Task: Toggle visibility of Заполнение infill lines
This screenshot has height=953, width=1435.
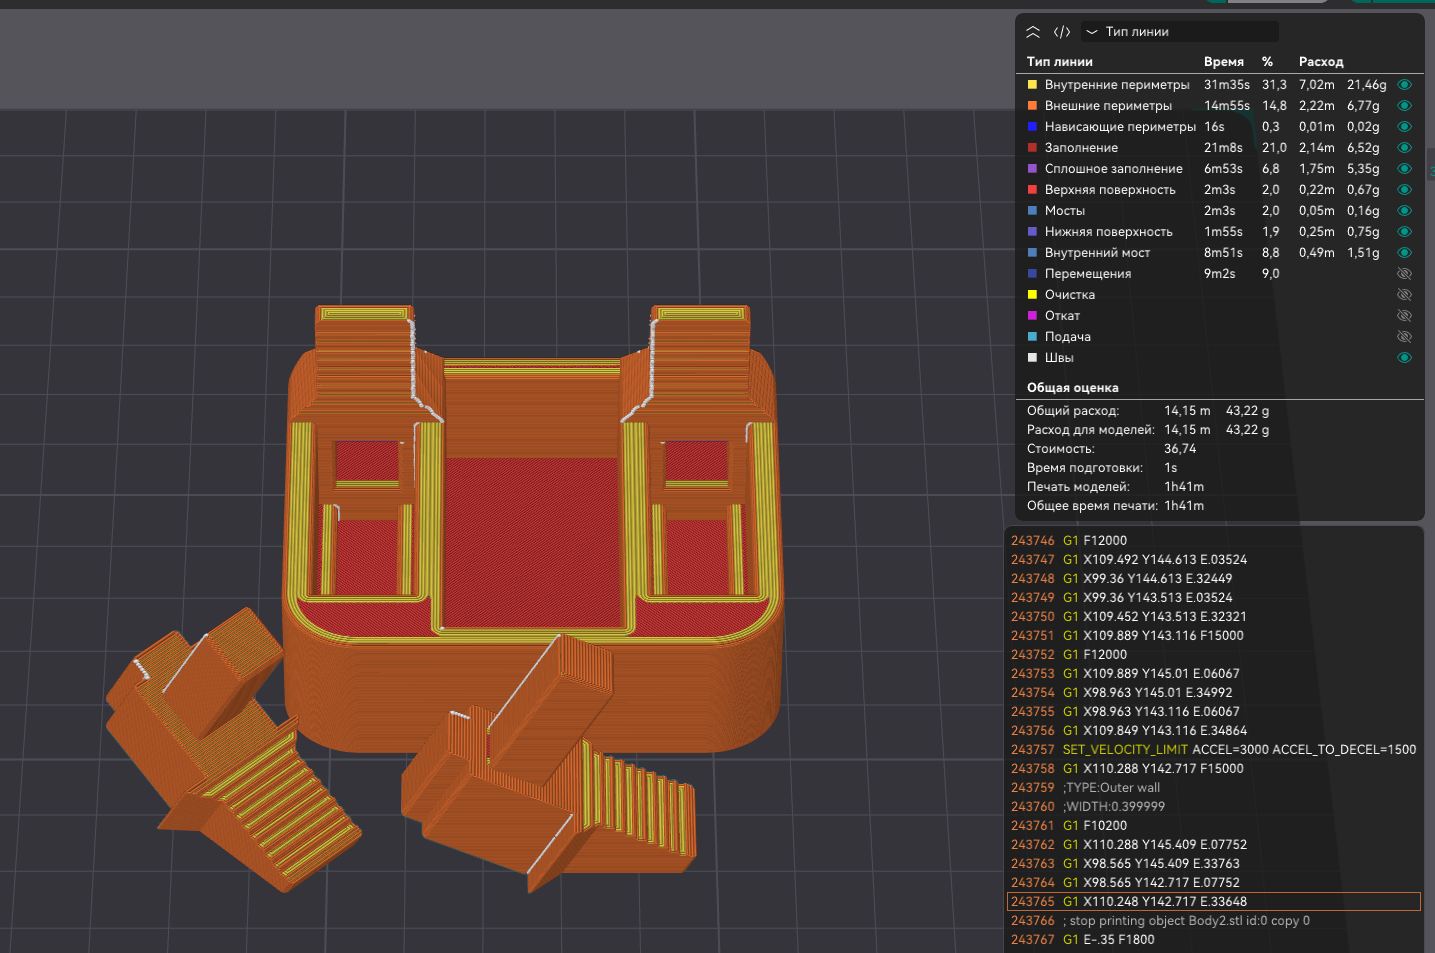Action: tap(1404, 148)
